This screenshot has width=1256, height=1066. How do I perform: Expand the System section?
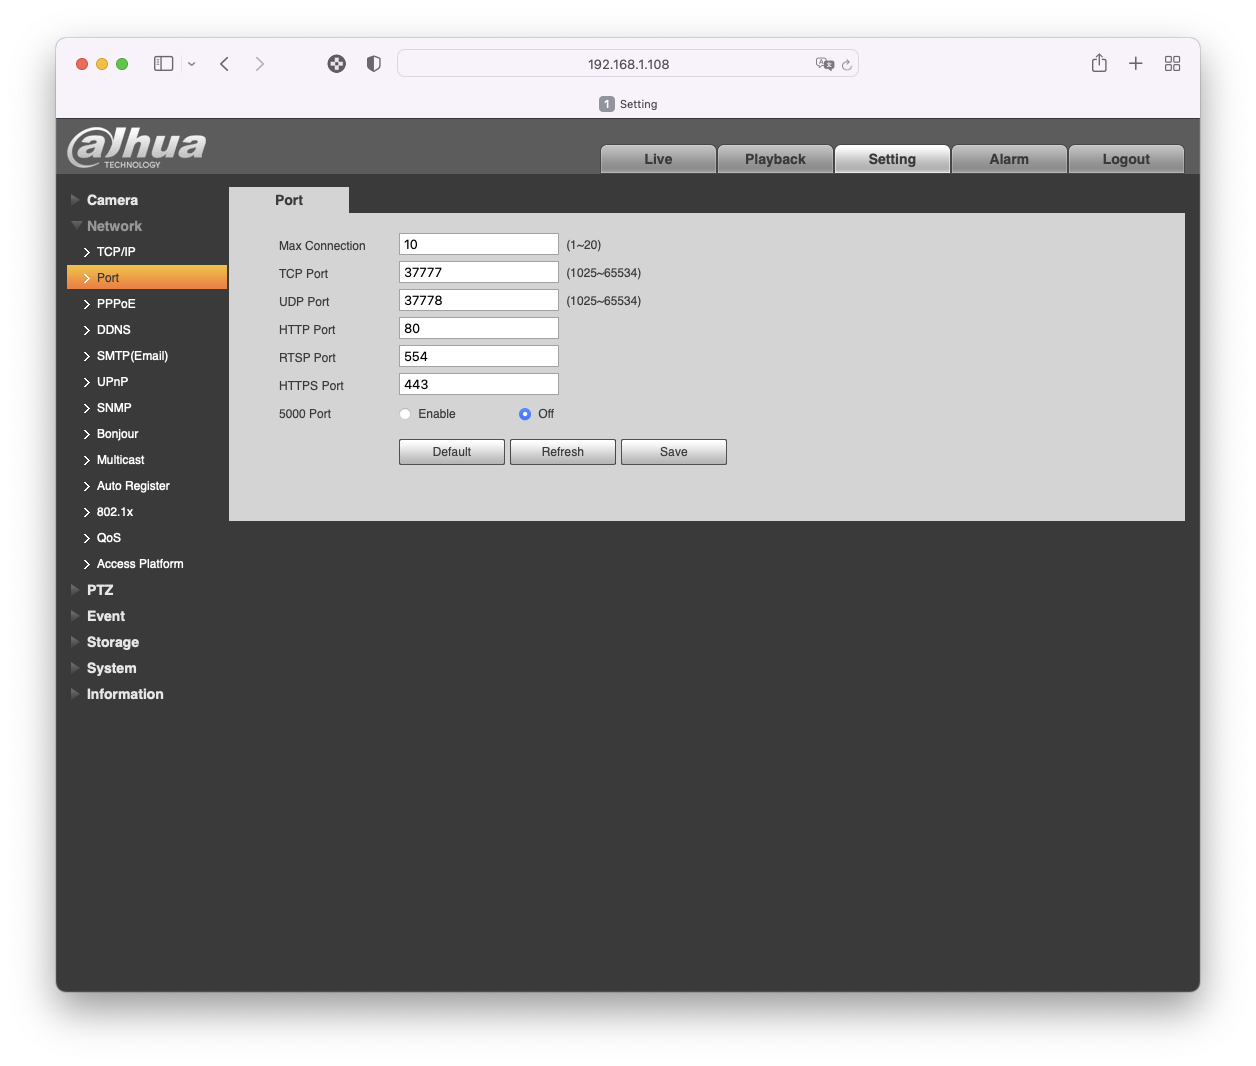point(111,668)
